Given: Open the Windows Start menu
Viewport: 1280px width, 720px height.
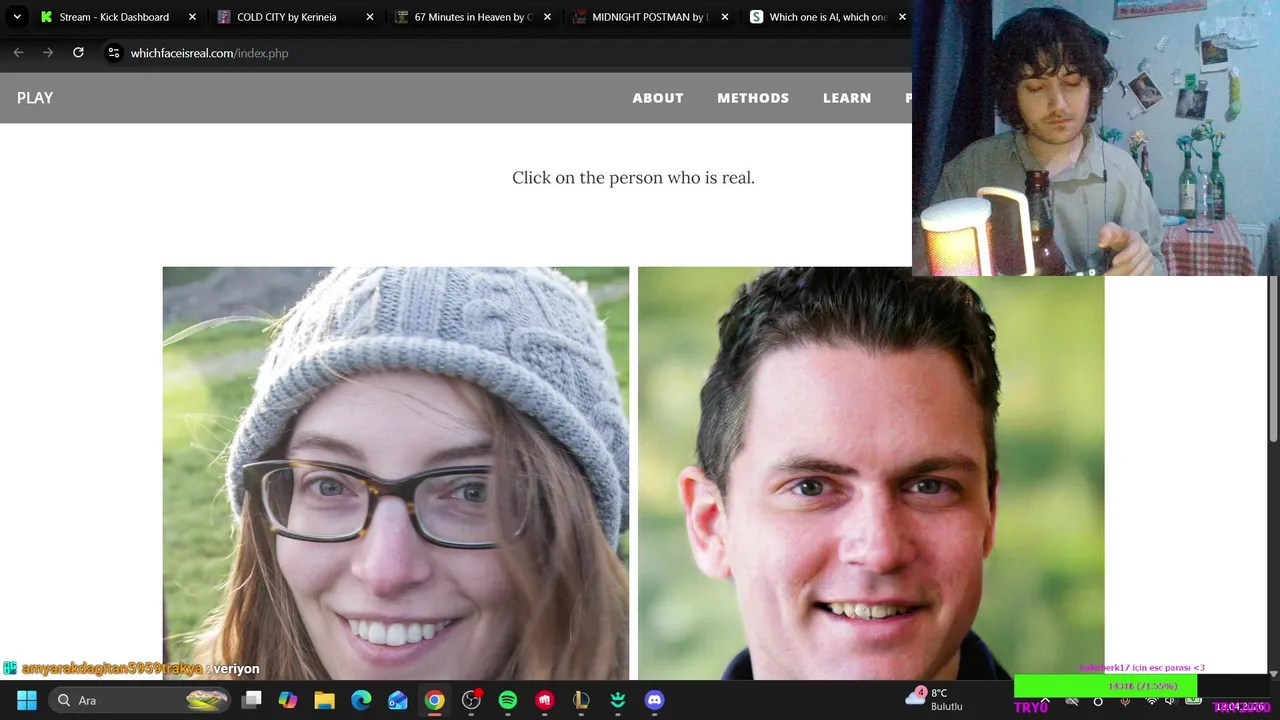Looking at the screenshot, I should [27, 700].
